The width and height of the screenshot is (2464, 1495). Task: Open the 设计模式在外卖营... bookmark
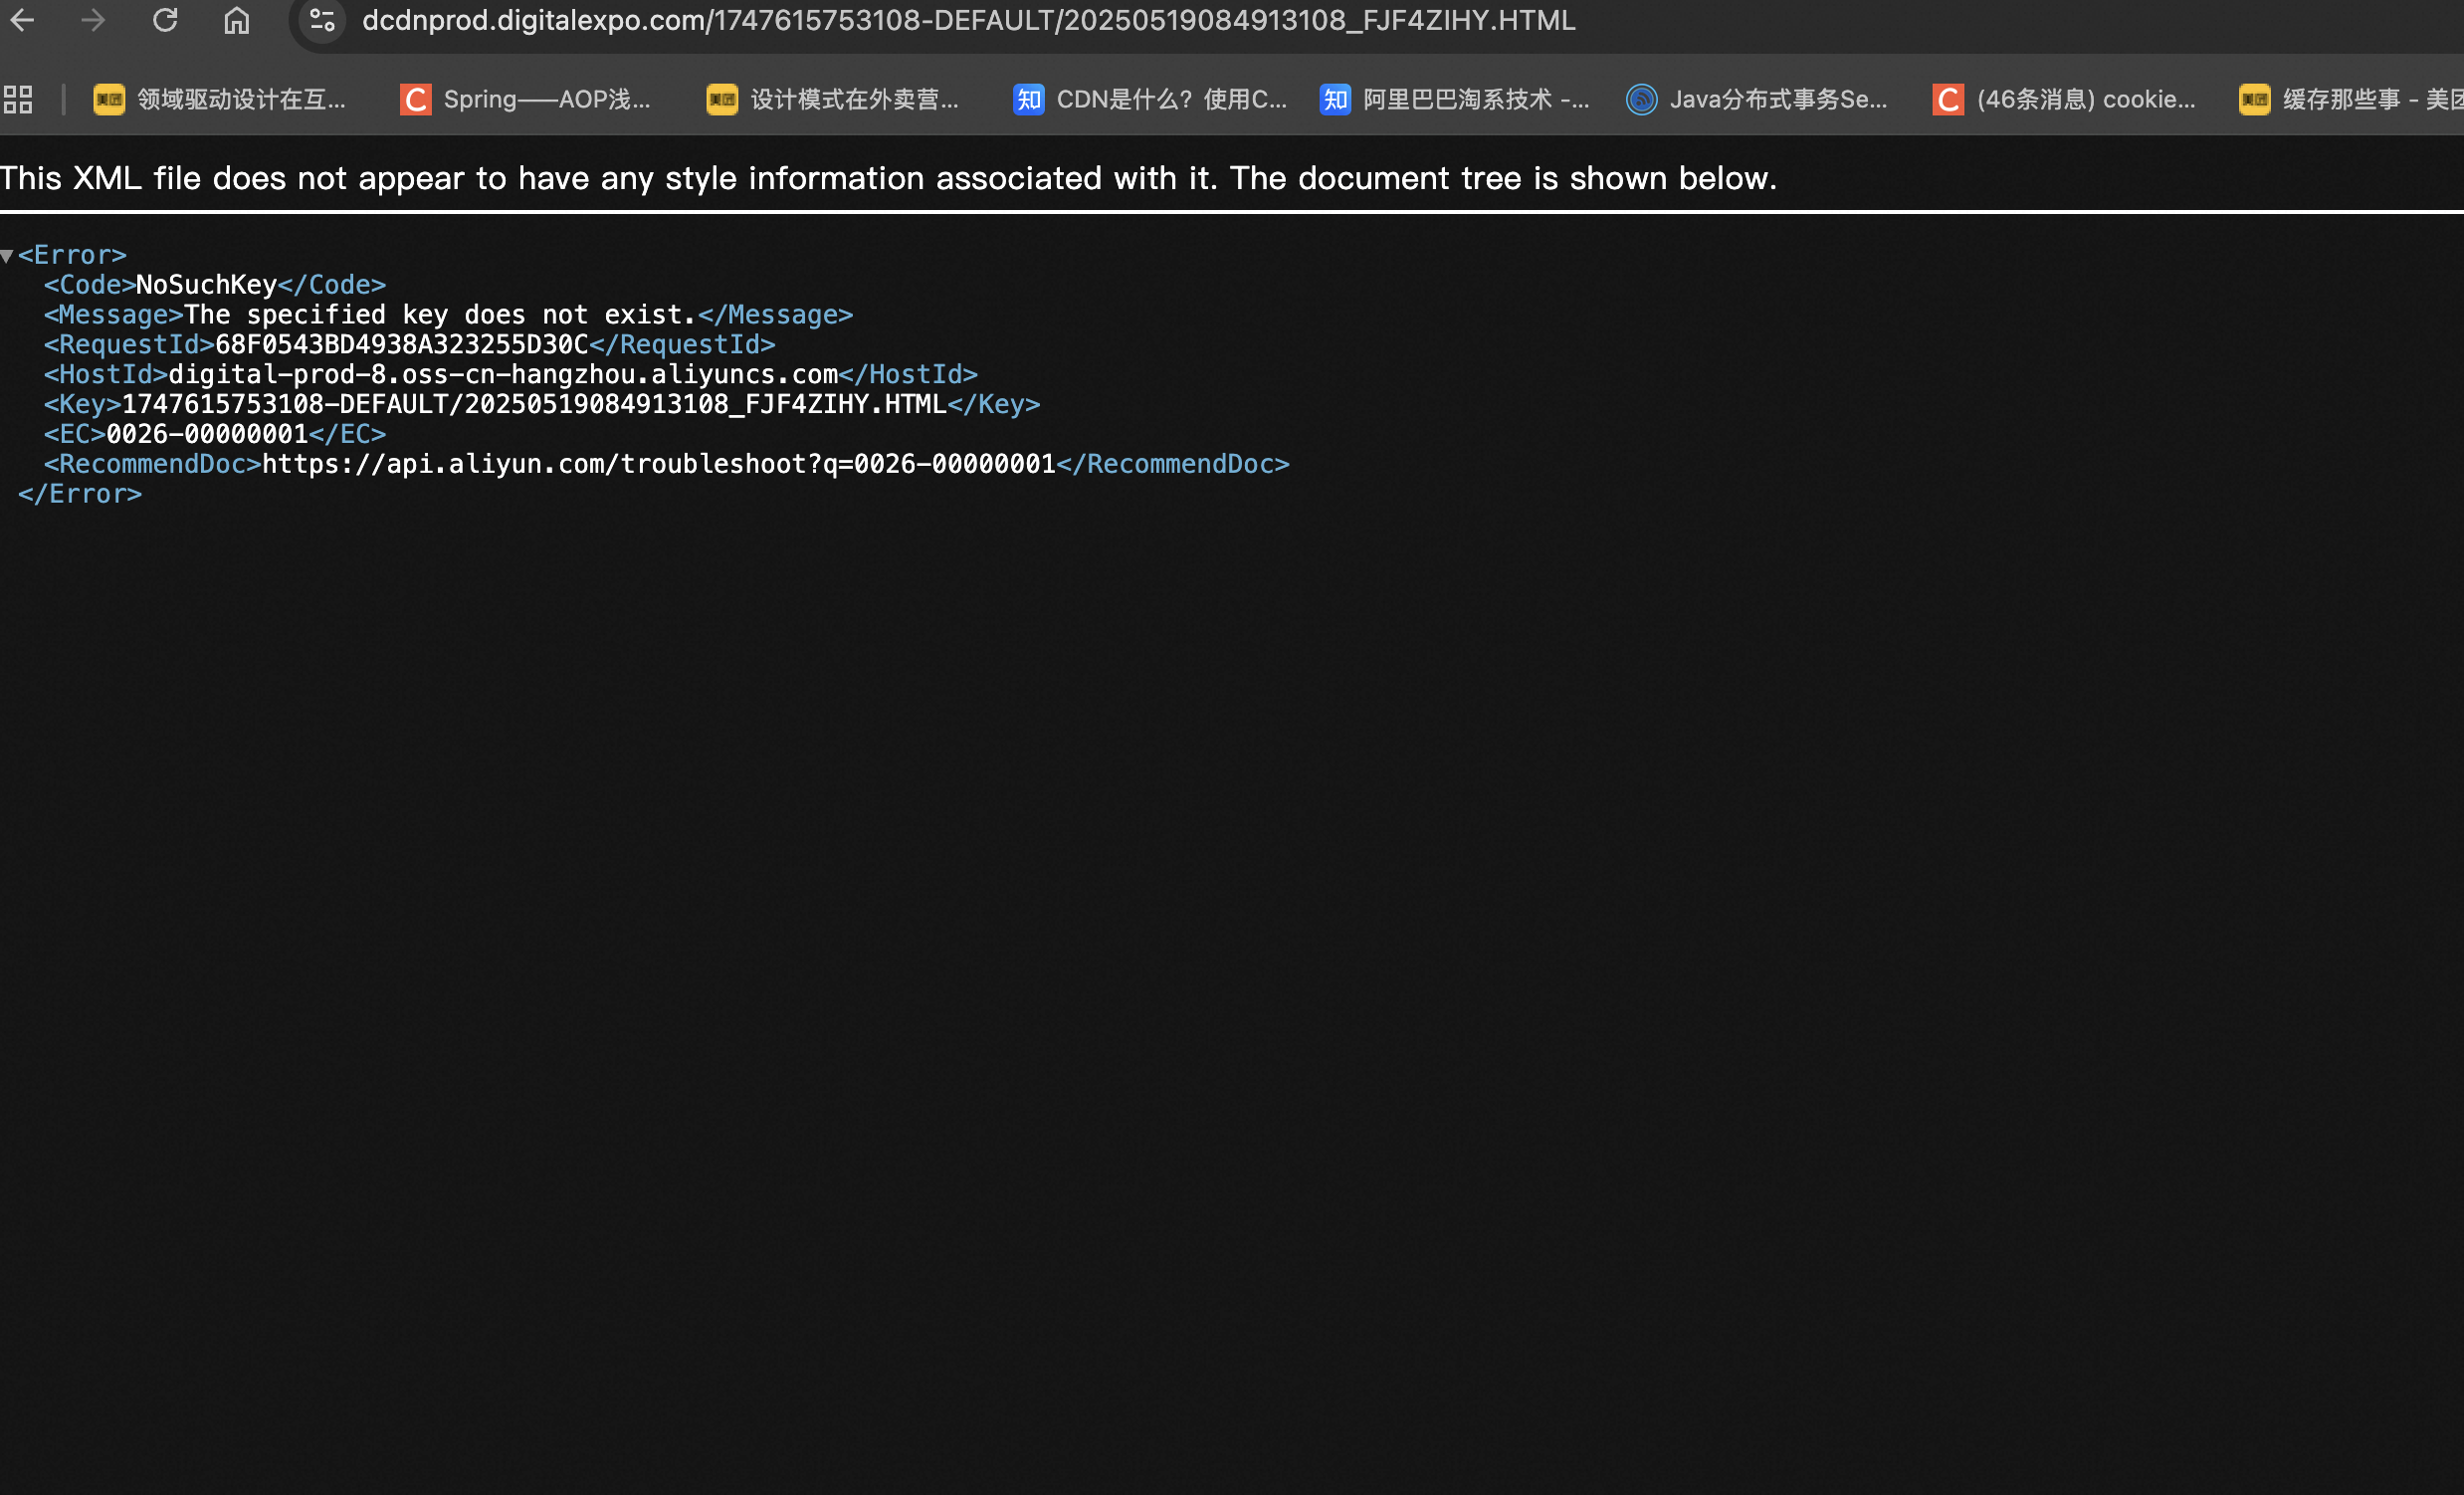click(x=833, y=99)
